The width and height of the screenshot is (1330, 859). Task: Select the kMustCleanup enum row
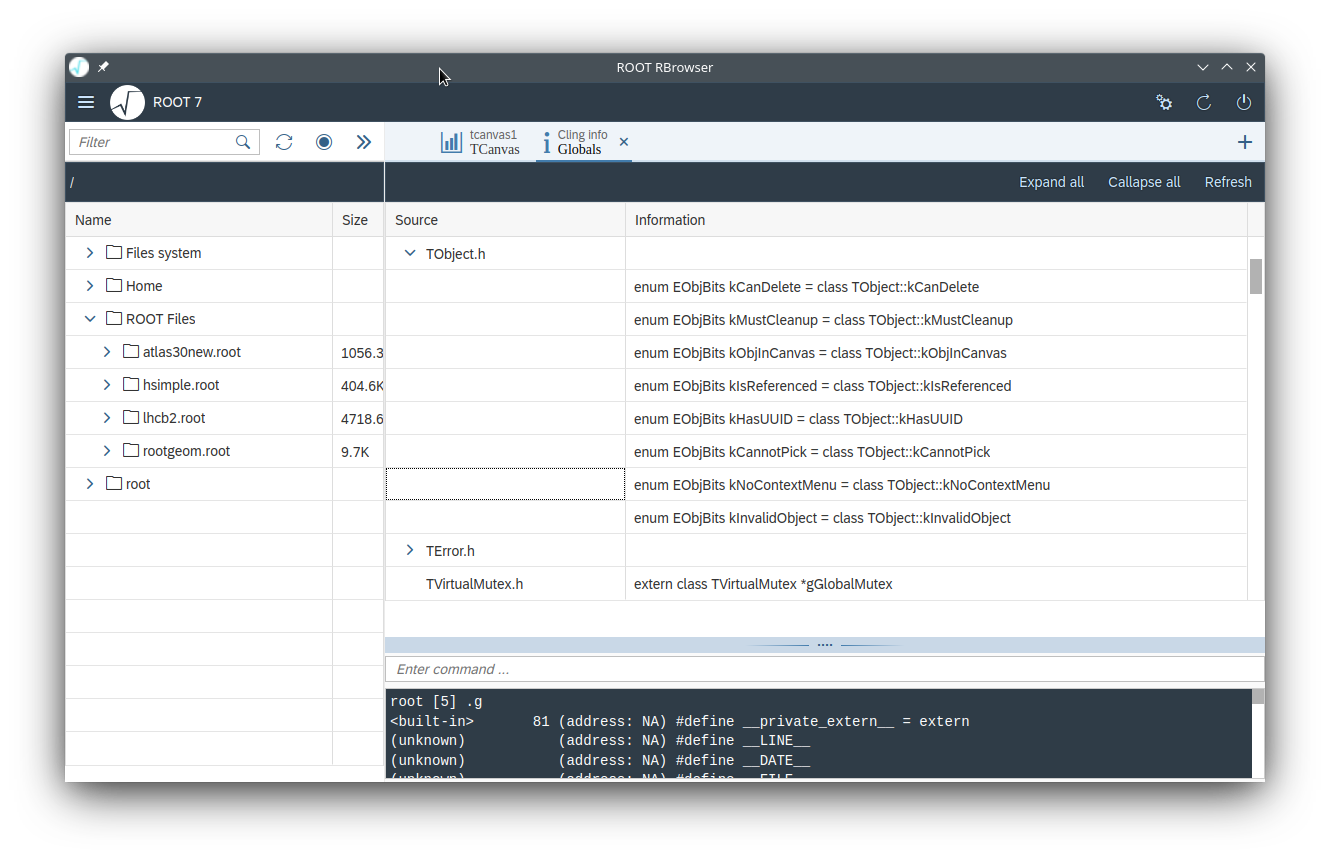tap(816, 320)
